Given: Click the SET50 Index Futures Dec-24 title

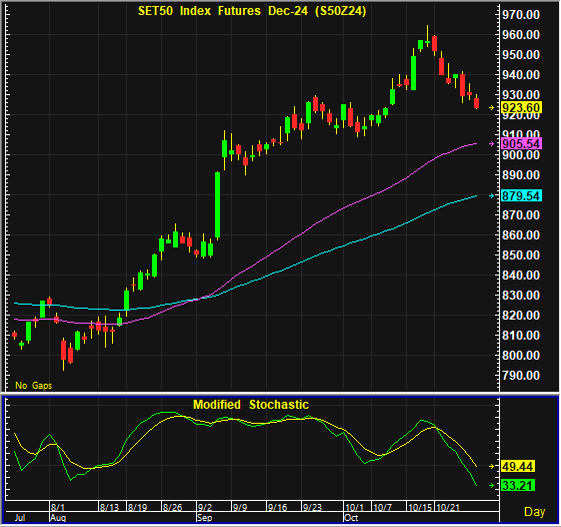Looking at the screenshot, I should tap(252, 11).
